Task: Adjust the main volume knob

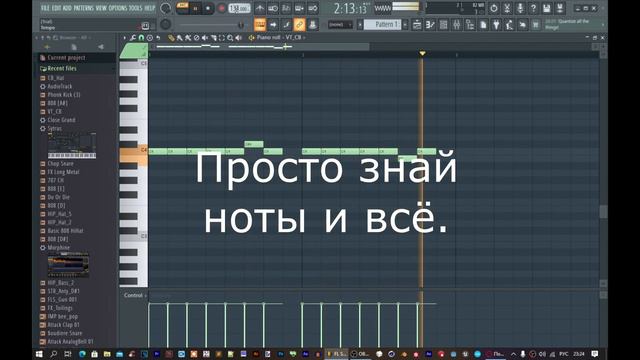Action: coord(165,8)
